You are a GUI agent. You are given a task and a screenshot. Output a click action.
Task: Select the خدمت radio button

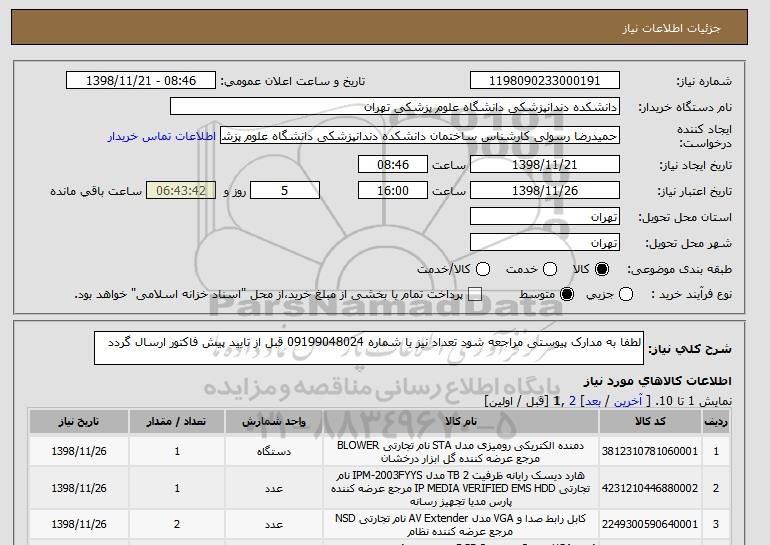click(x=550, y=269)
